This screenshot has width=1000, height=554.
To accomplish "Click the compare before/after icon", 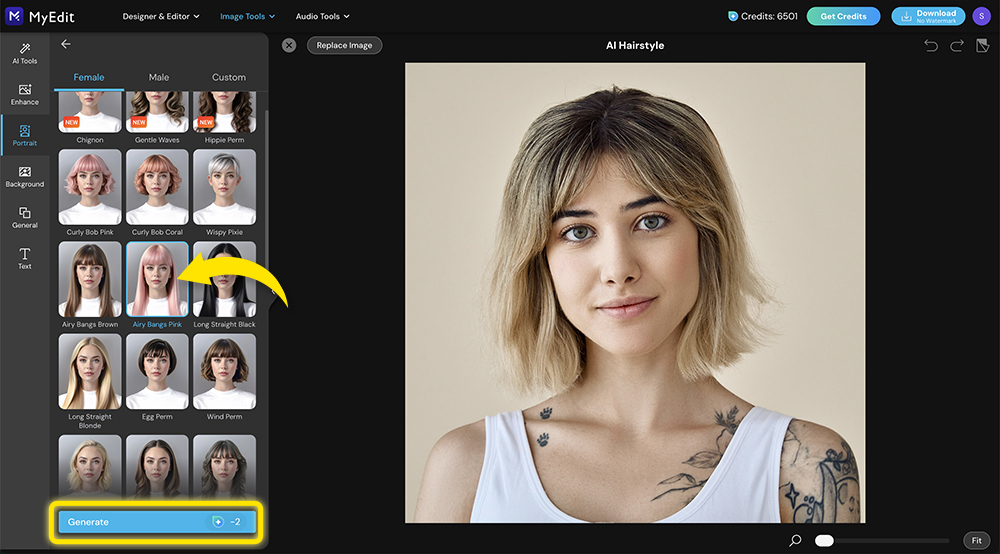I will pos(982,45).
